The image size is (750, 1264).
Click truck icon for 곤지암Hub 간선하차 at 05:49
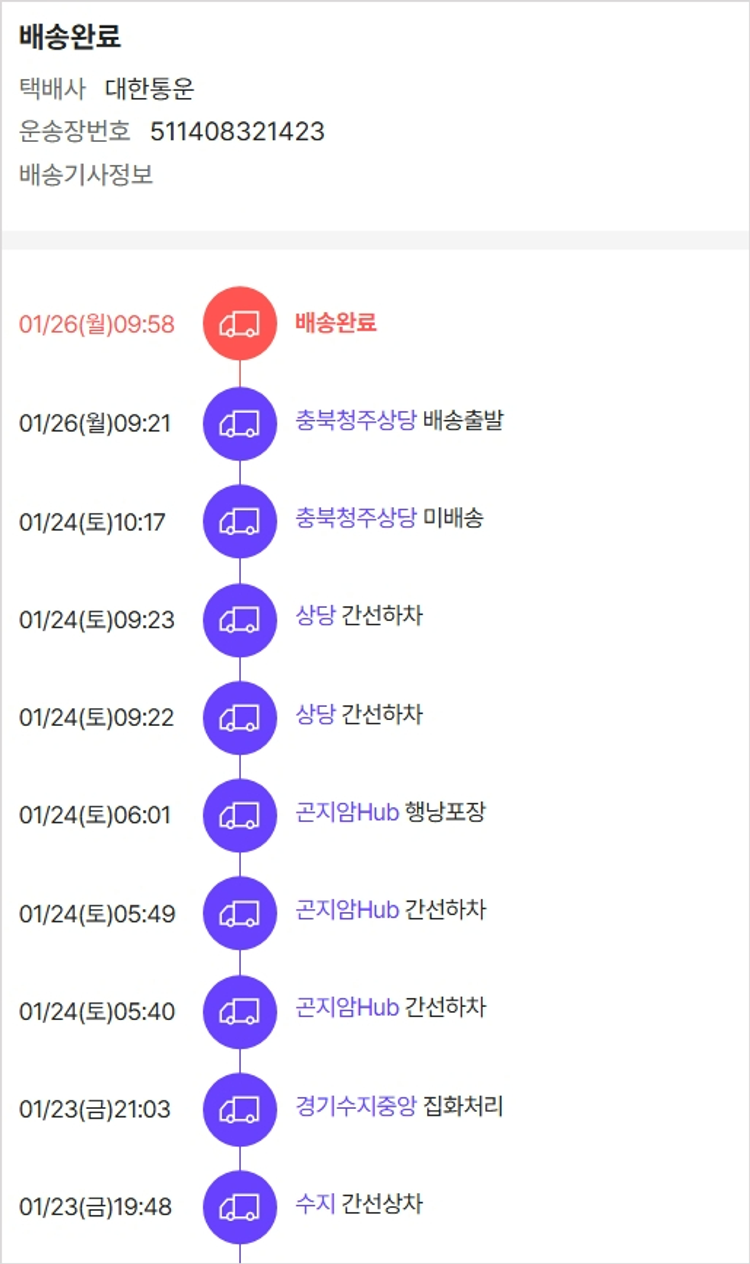click(x=240, y=912)
